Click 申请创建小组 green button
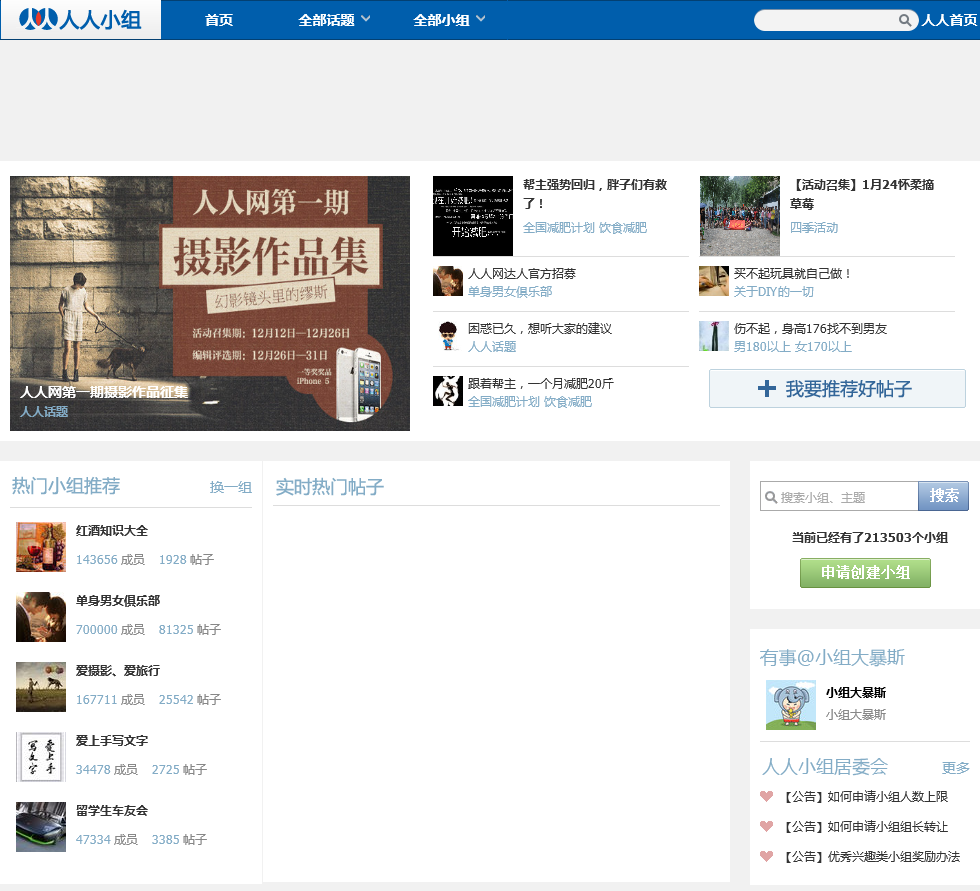980x891 pixels. tap(865, 572)
